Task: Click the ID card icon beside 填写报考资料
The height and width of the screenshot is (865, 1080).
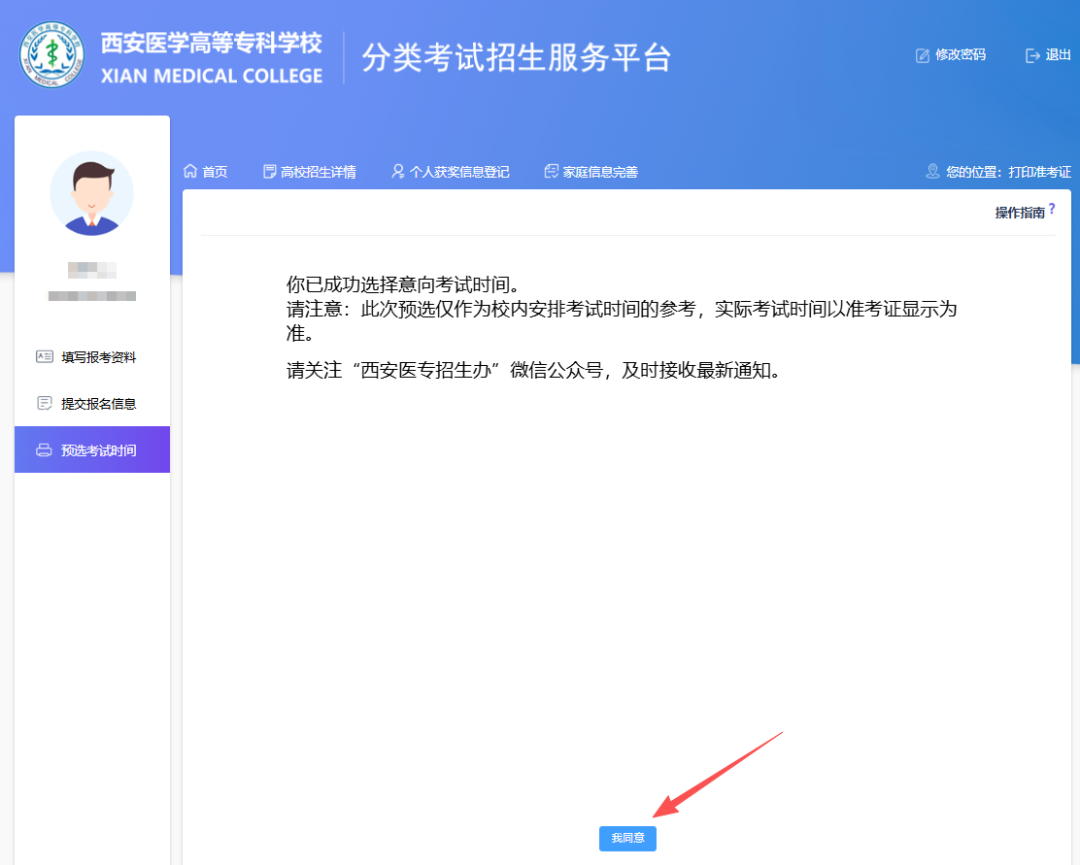Action: [x=44, y=357]
